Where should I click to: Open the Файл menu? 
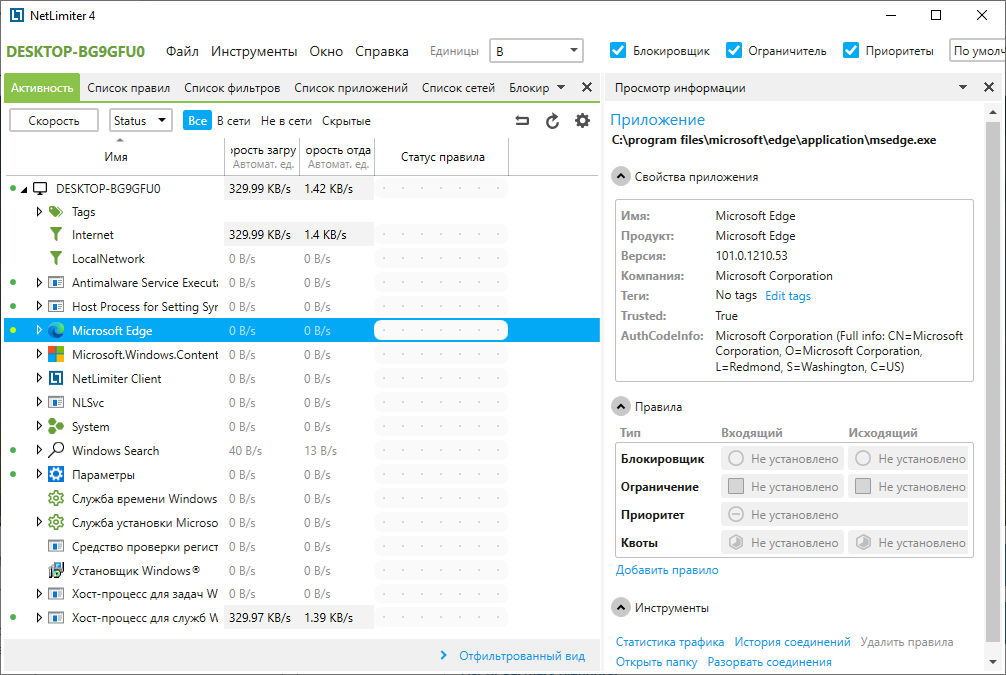pos(182,51)
